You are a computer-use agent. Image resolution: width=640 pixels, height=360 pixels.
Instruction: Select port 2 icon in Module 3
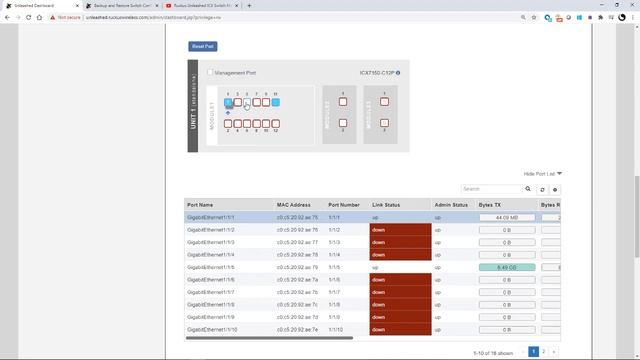click(384, 123)
